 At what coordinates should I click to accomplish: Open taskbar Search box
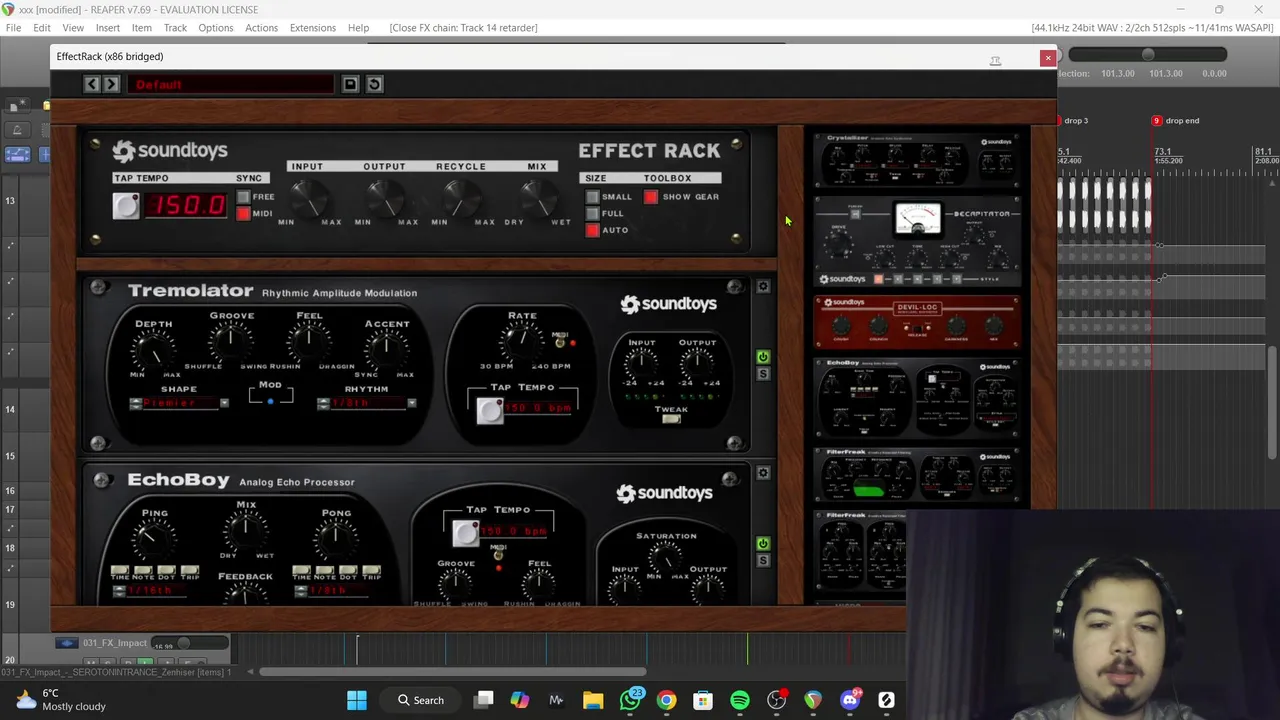pos(420,700)
